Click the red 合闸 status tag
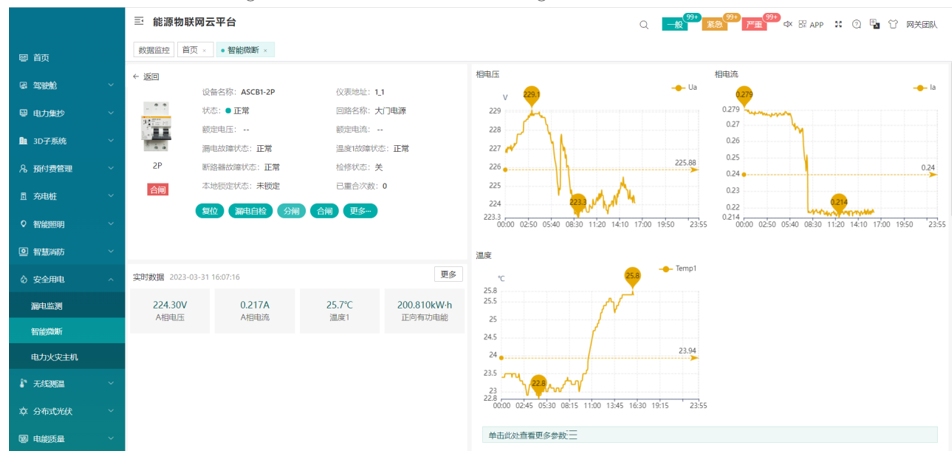 click(x=157, y=190)
